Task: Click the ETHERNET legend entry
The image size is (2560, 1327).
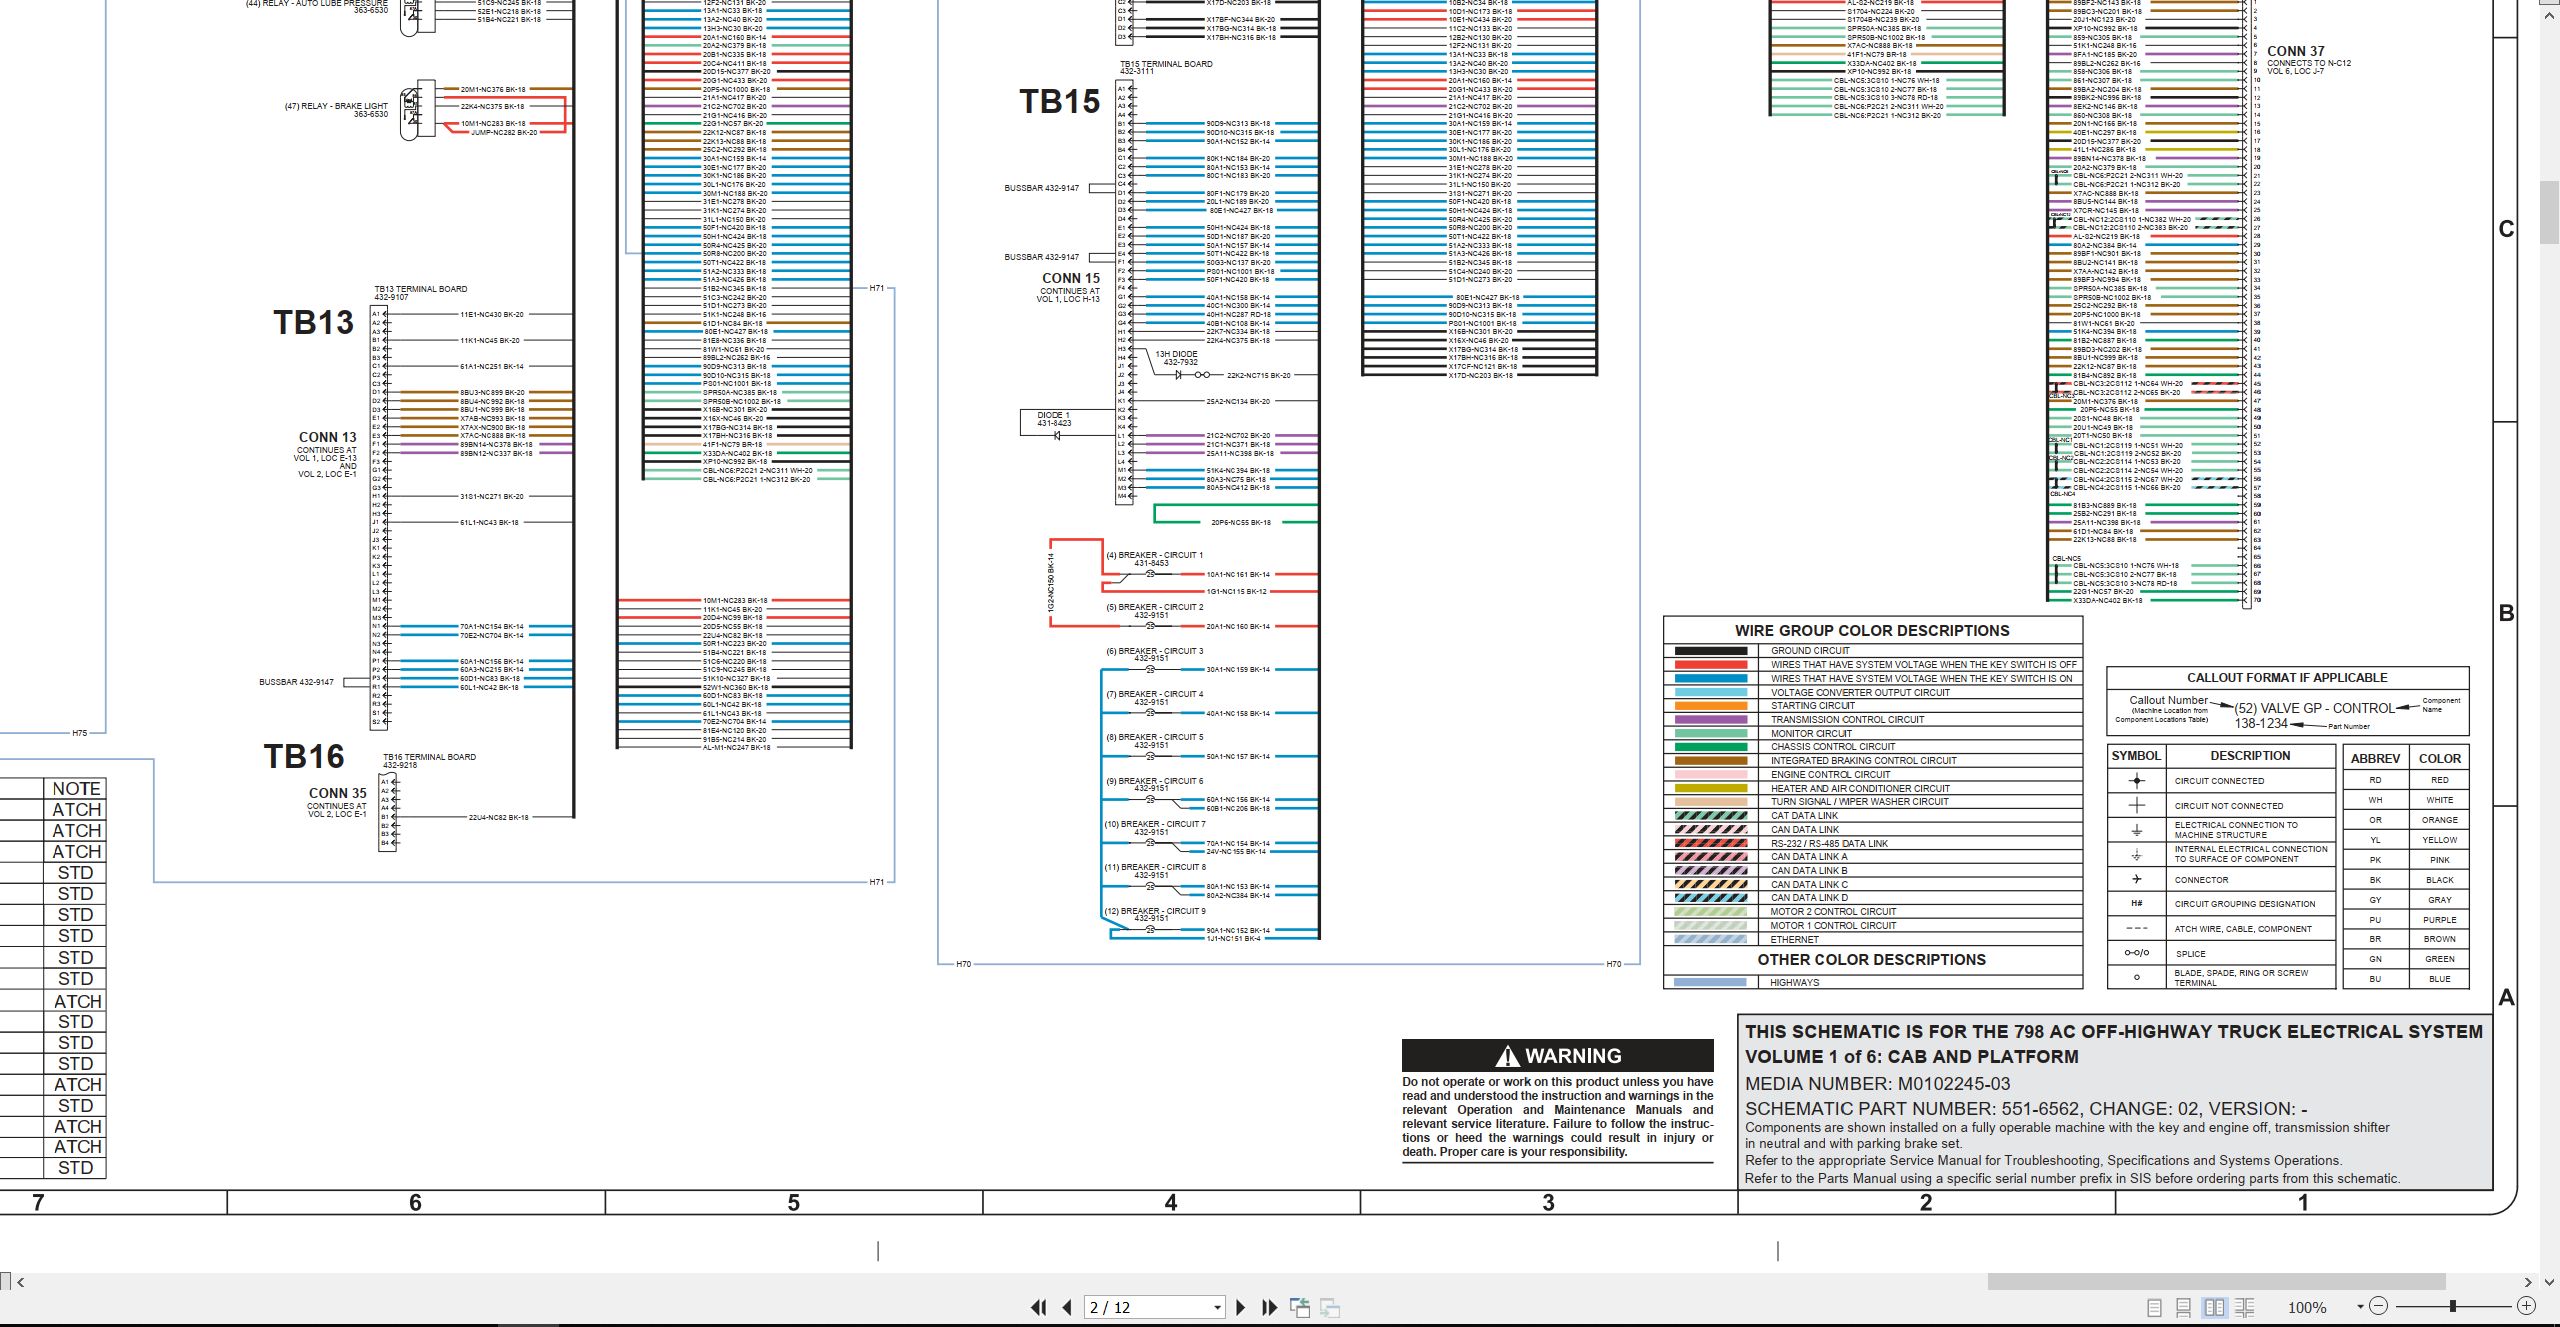Action: point(1794,940)
